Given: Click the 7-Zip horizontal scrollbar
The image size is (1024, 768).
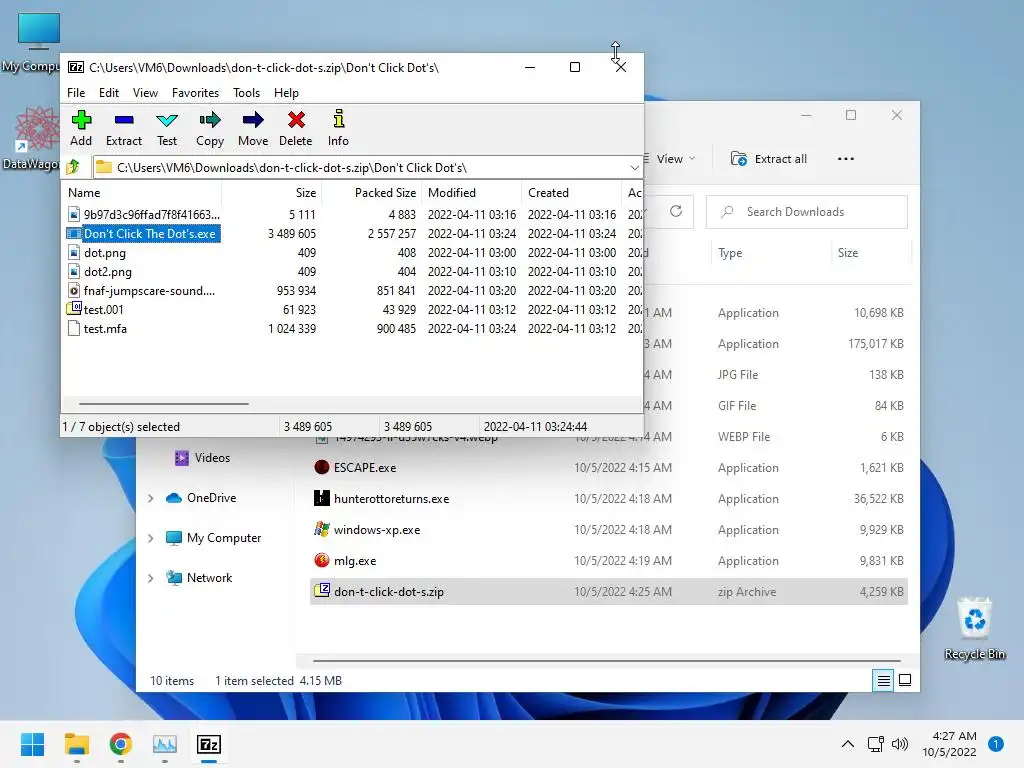Looking at the screenshot, I should pyautogui.click(x=163, y=404).
